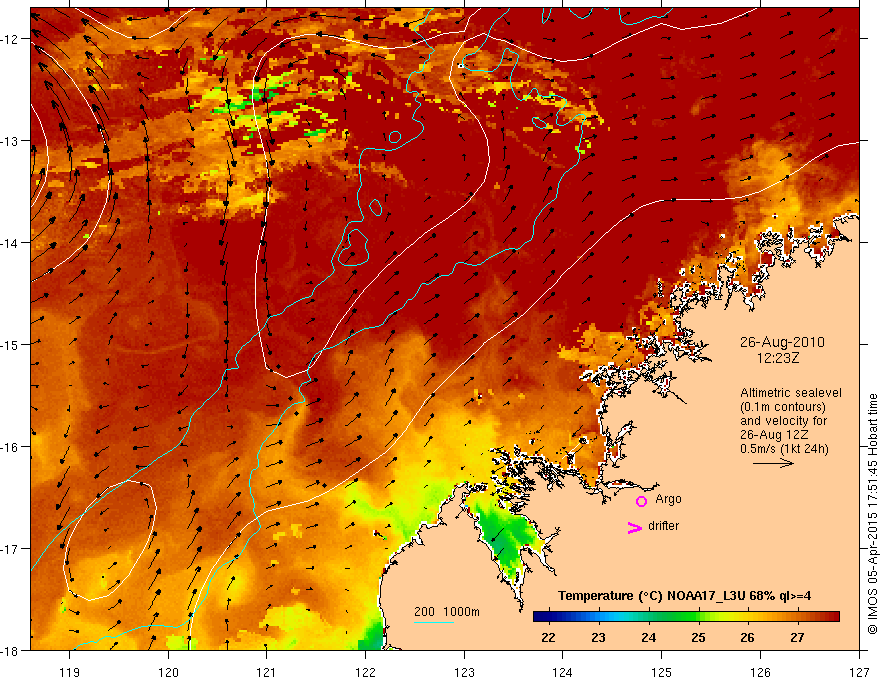Click the latitude axis label '-14'

click(10, 243)
